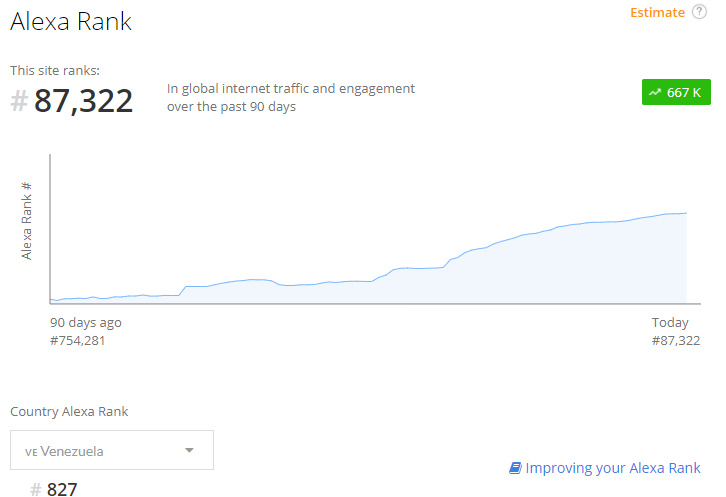Screen dimensions: 726x497
Task: Click the #754,281 starting rank value
Action: pyautogui.click(x=78, y=341)
